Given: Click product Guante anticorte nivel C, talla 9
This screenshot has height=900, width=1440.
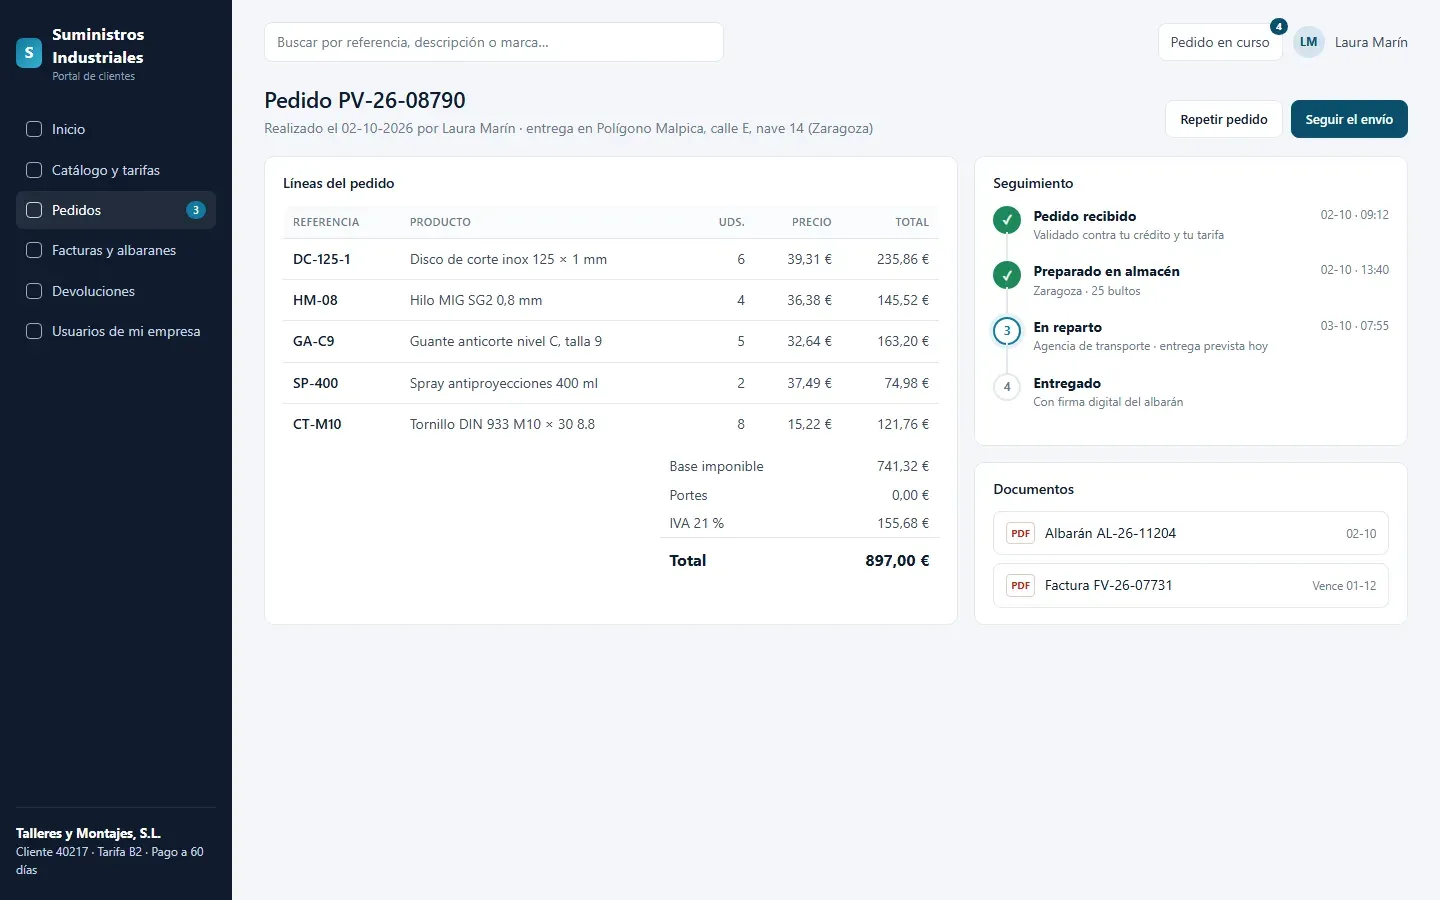Looking at the screenshot, I should [x=506, y=341].
